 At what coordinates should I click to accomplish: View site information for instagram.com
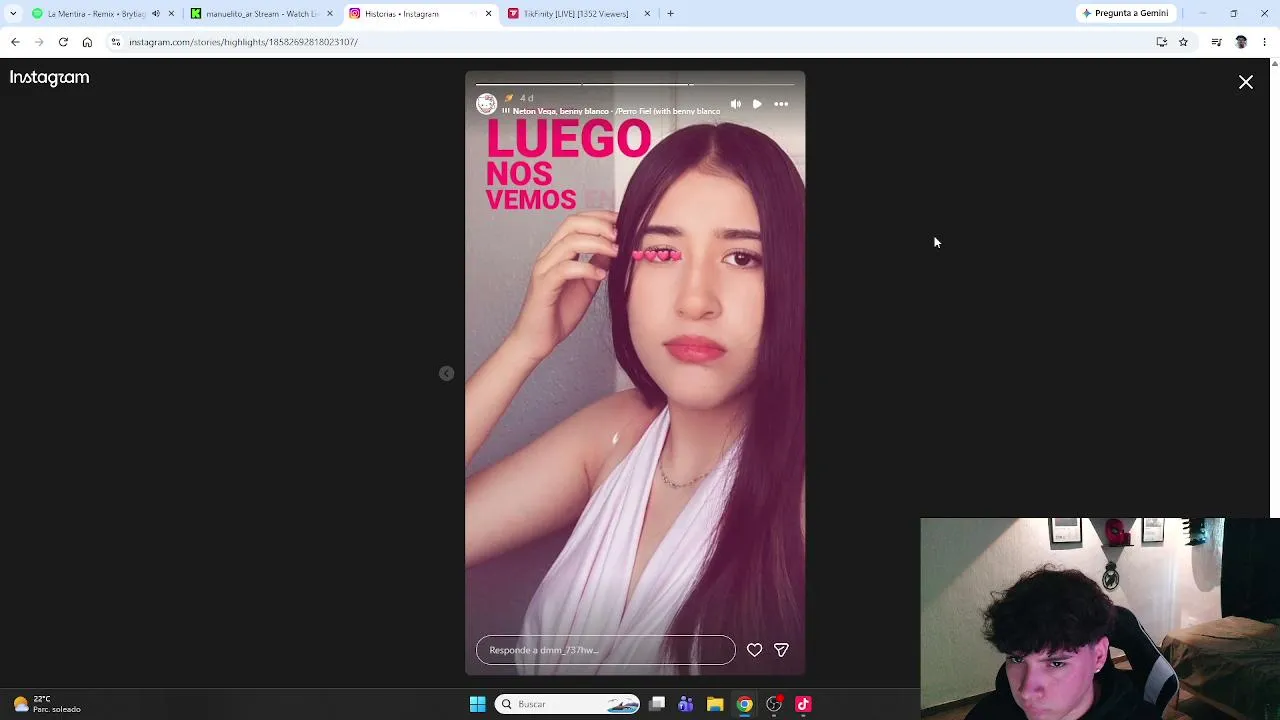pos(116,42)
